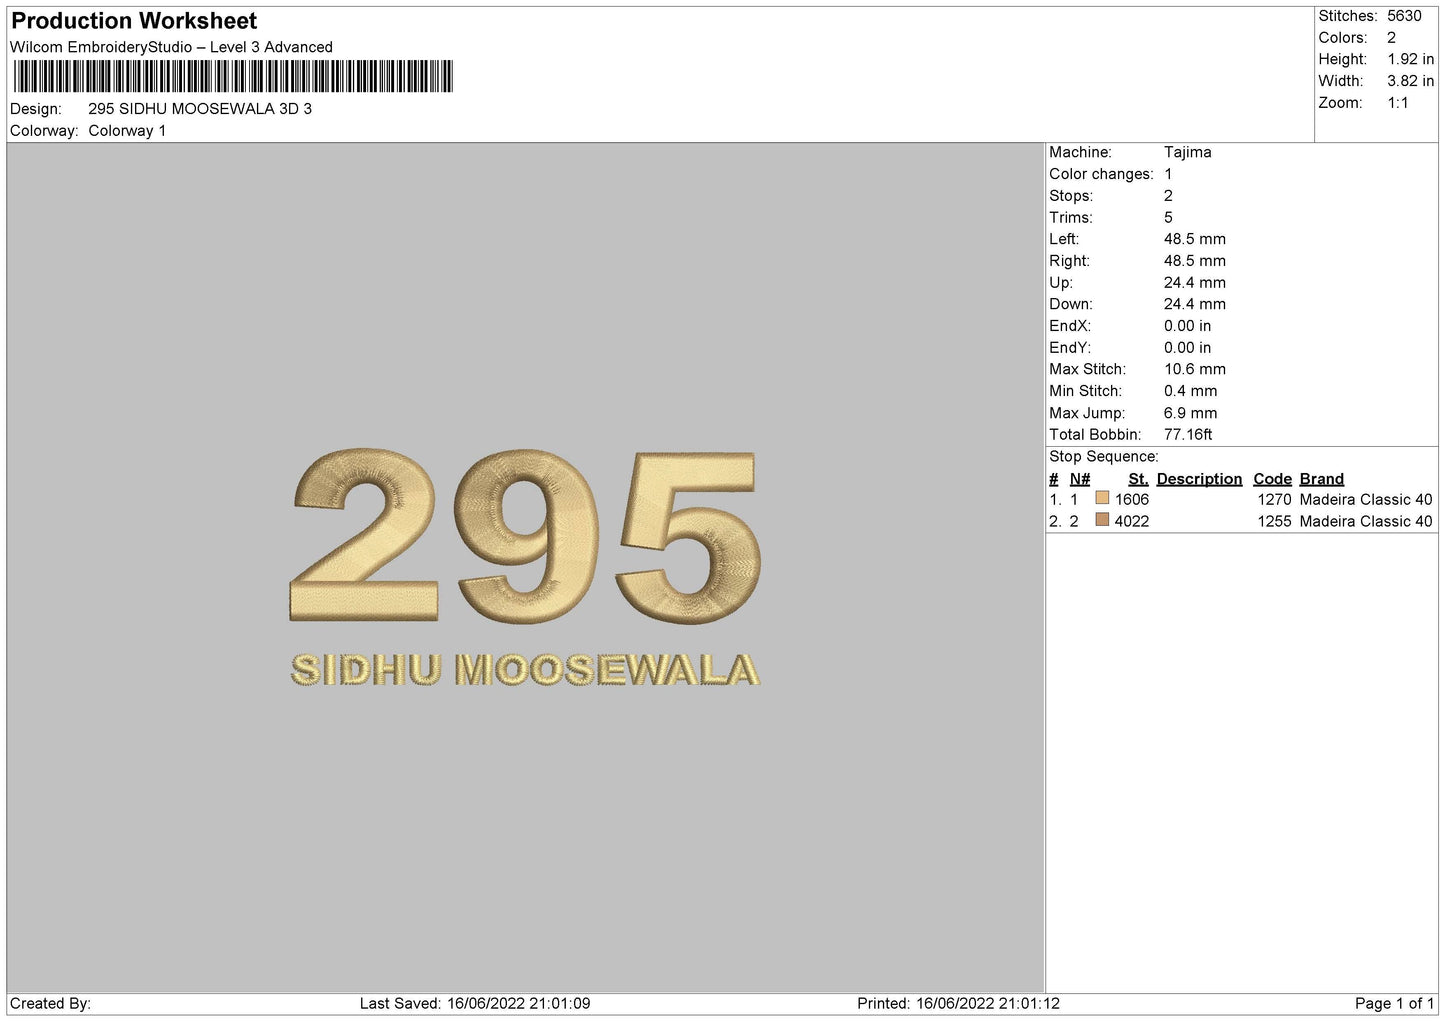This screenshot has width=1445, height=1021.
Task: Click the Right value 48.5 mm
Action: 1194,261
